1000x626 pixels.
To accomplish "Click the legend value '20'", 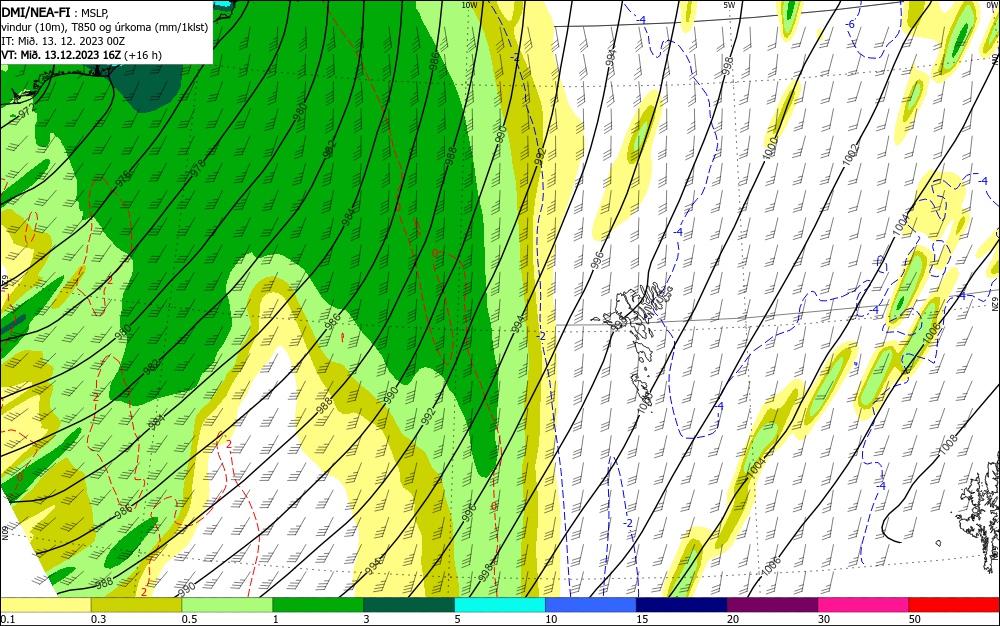I will [x=733, y=620].
